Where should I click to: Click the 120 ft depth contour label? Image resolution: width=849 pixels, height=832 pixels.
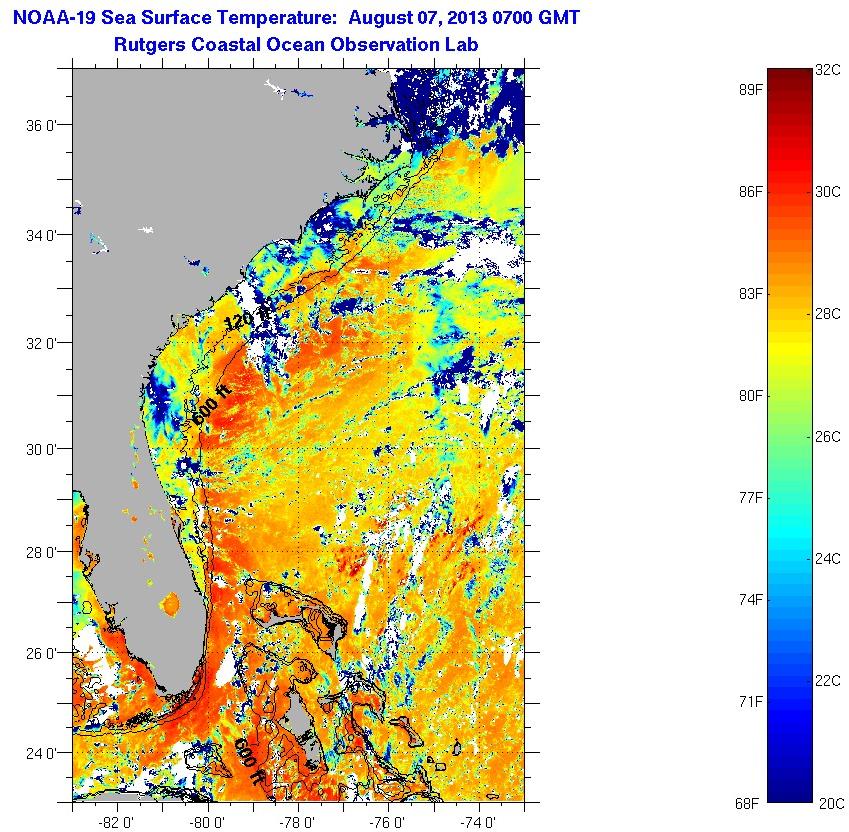(247, 318)
